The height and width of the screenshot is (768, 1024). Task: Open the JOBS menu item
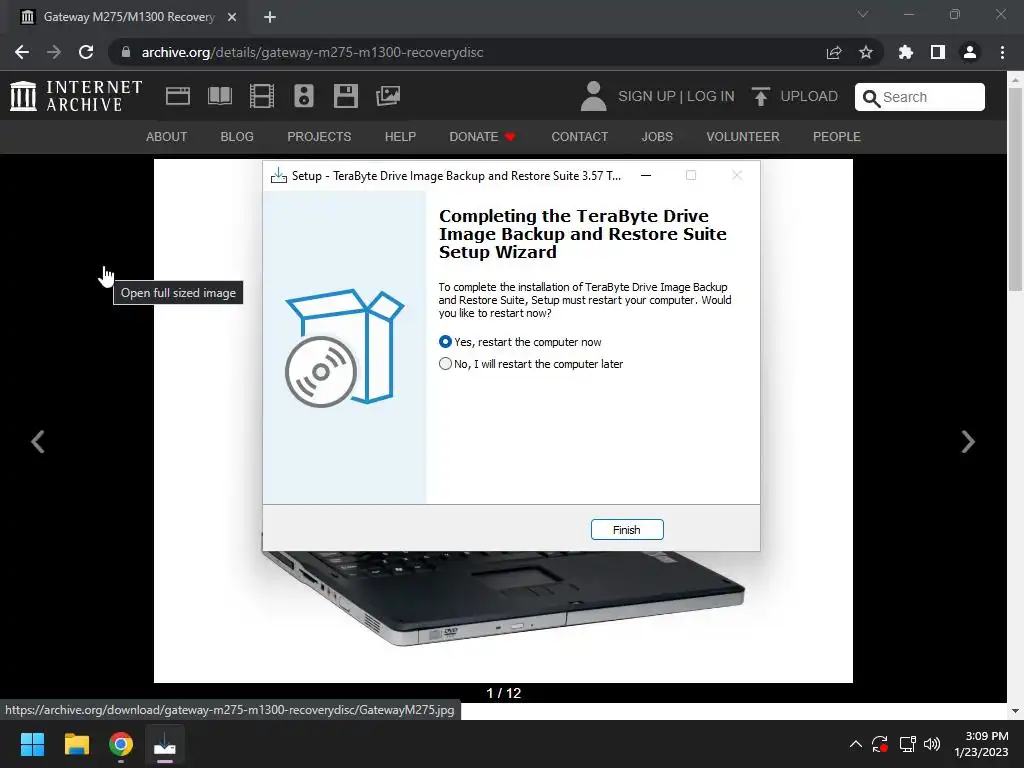point(657,136)
